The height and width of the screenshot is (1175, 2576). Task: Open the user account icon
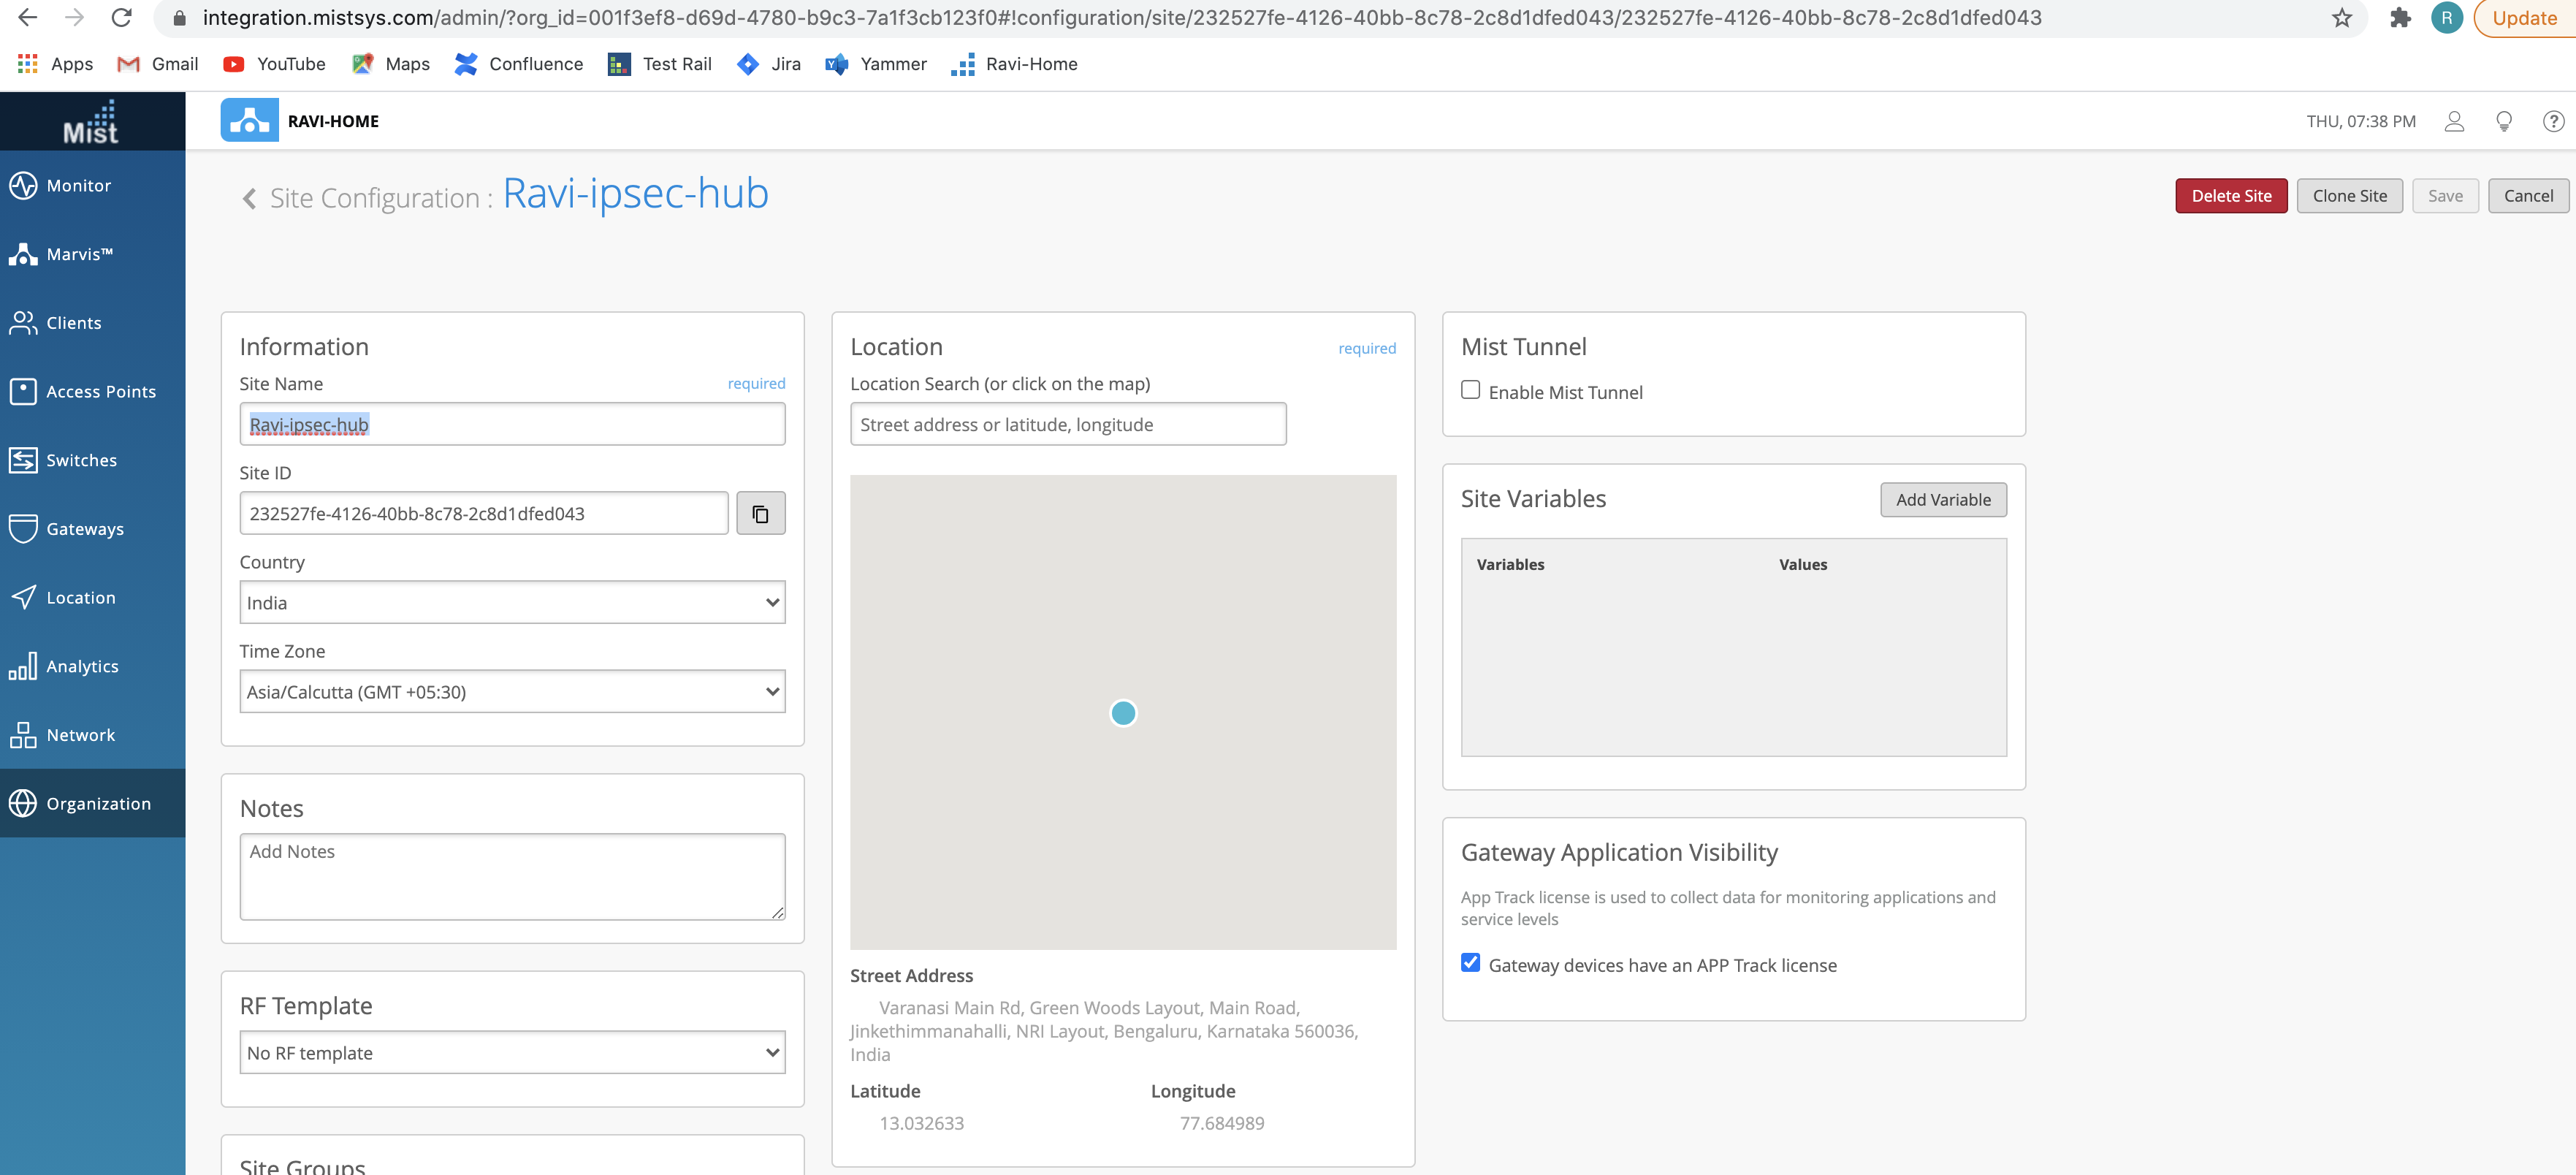click(2453, 121)
